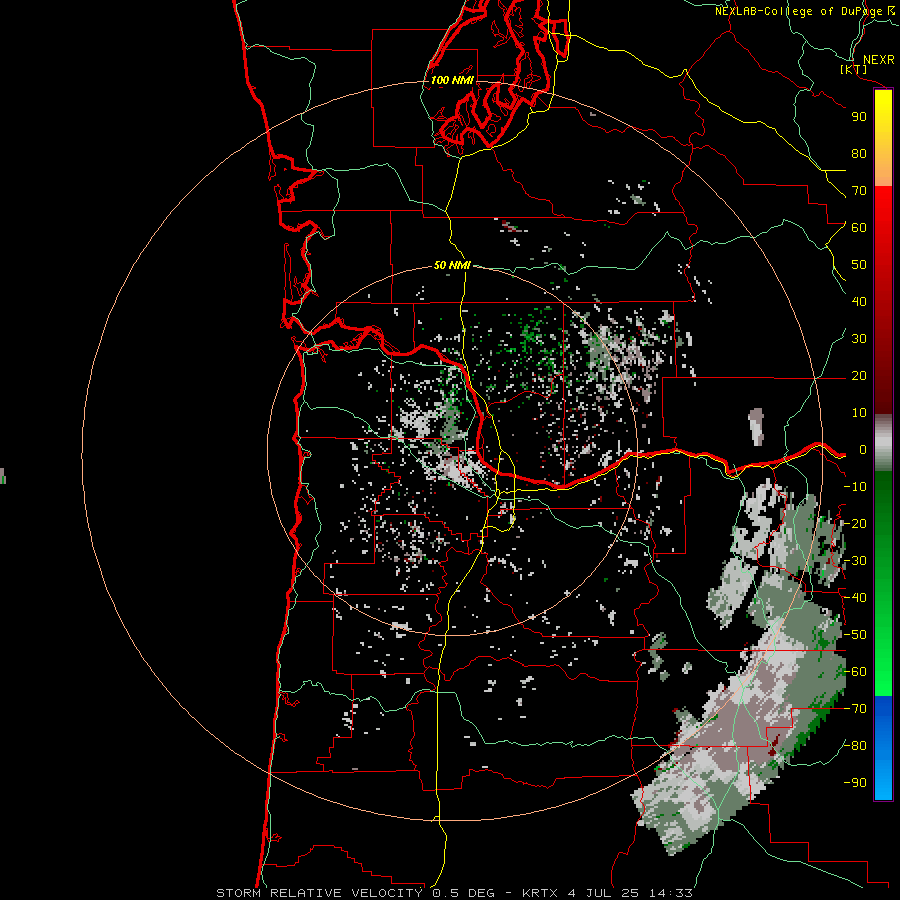Click the 50 NMI range ring label
The image size is (900, 900).
(x=452, y=265)
